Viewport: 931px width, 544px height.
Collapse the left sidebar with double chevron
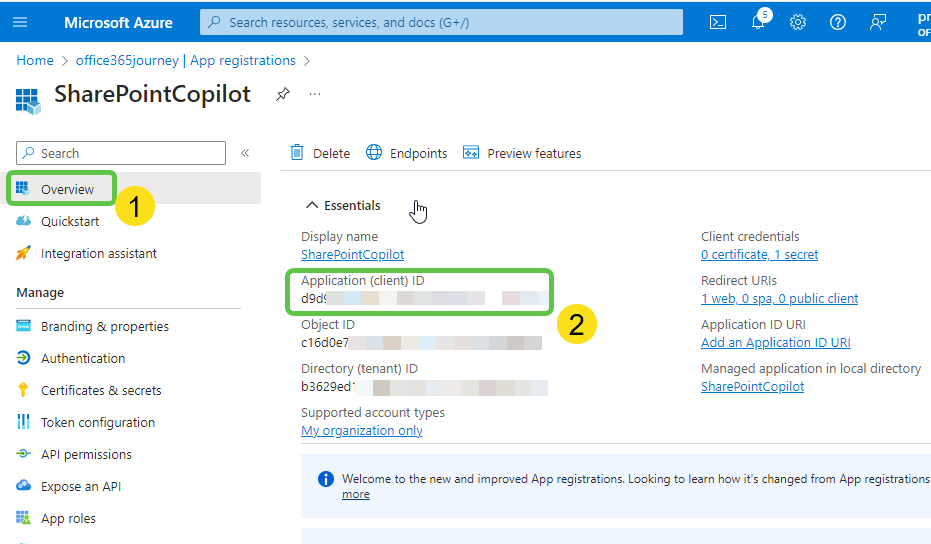pyautogui.click(x=245, y=153)
